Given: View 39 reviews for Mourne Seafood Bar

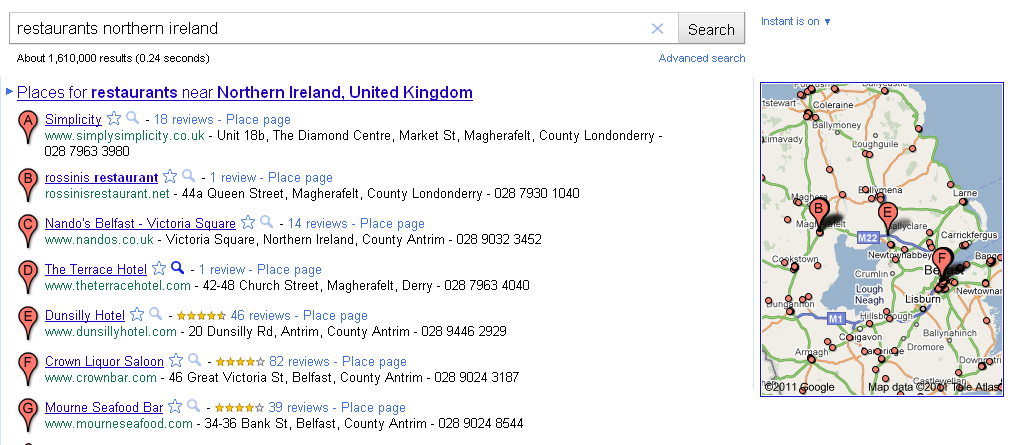Looking at the screenshot, I should (298, 407).
